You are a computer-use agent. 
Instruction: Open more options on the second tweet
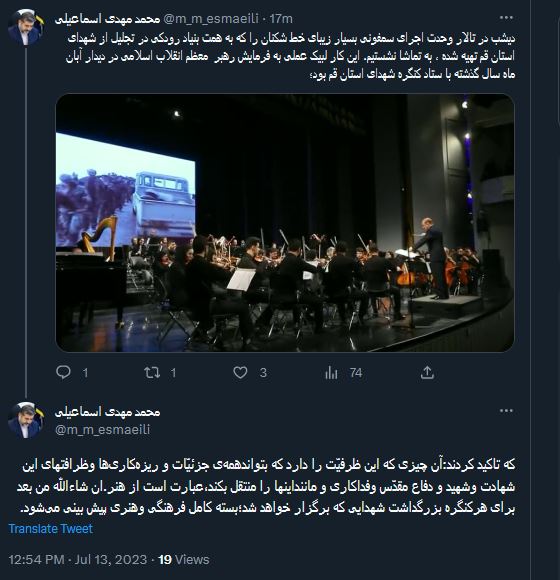pyautogui.click(x=506, y=411)
